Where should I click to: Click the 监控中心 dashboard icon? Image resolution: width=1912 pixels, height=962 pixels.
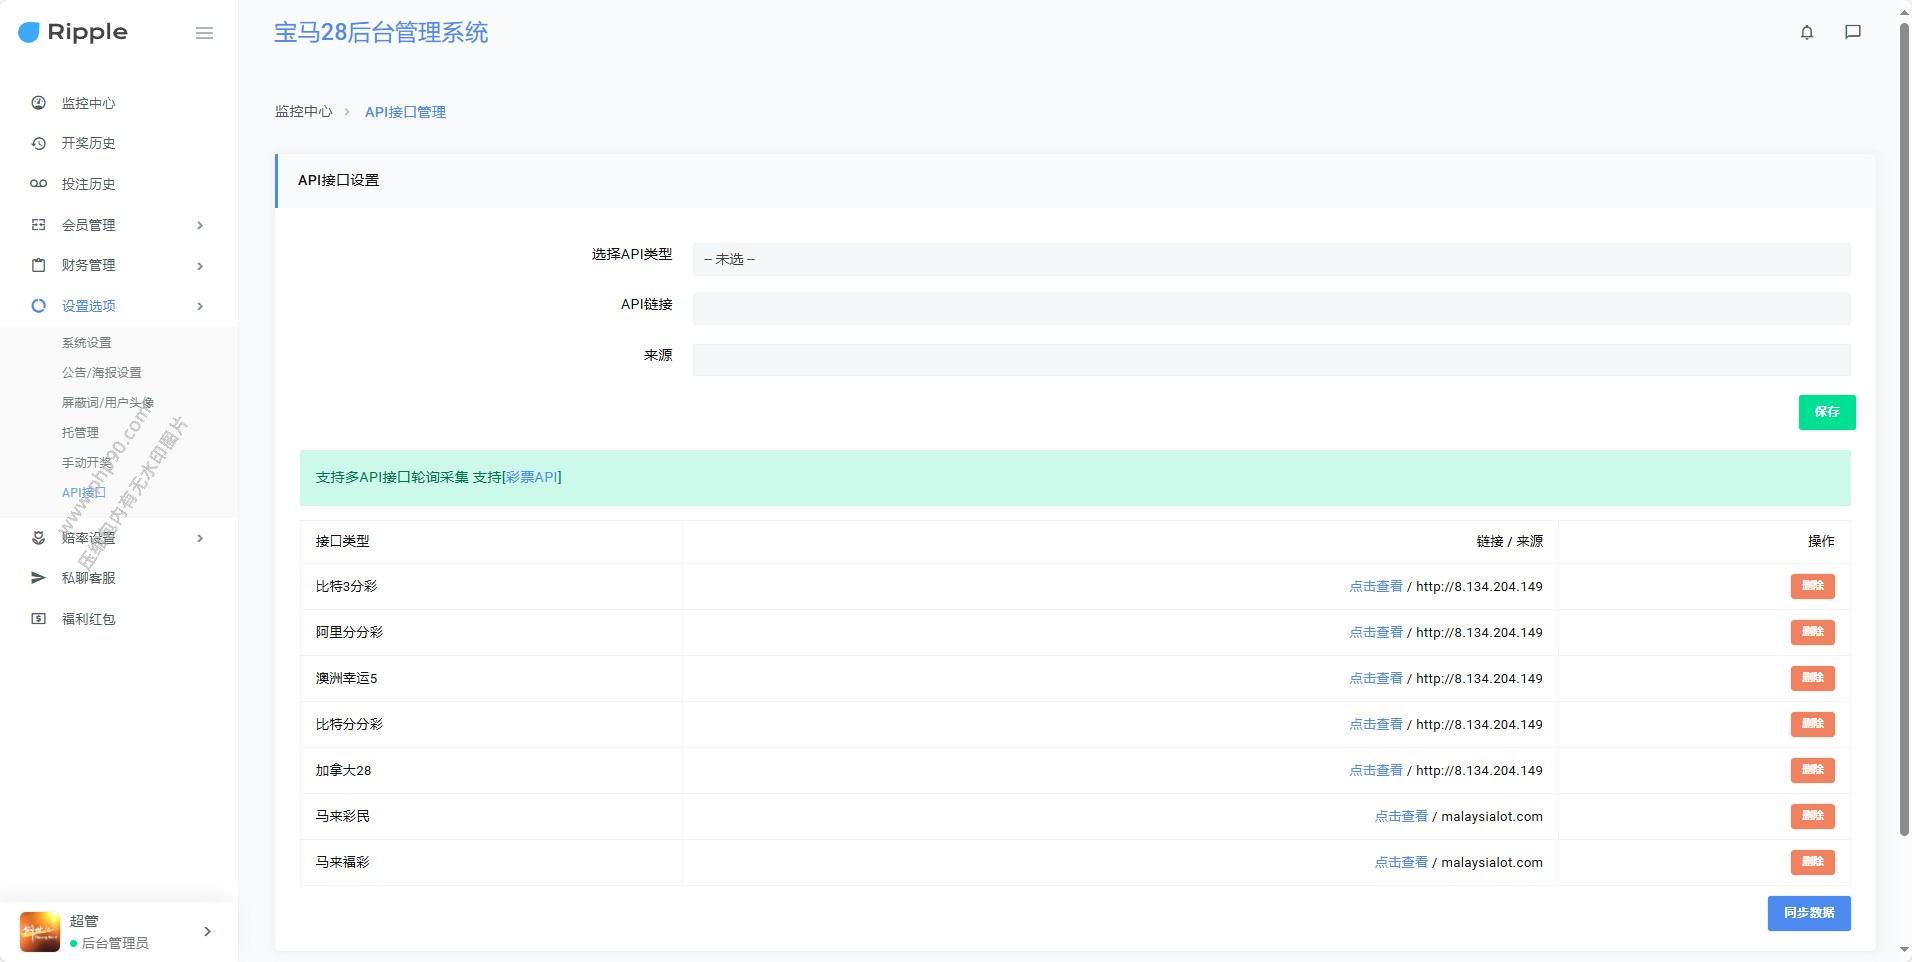click(x=39, y=103)
